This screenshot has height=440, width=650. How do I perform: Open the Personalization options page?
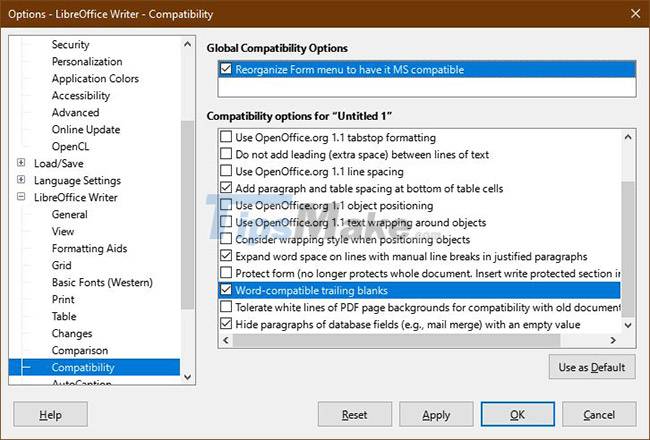(x=87, y=61)
